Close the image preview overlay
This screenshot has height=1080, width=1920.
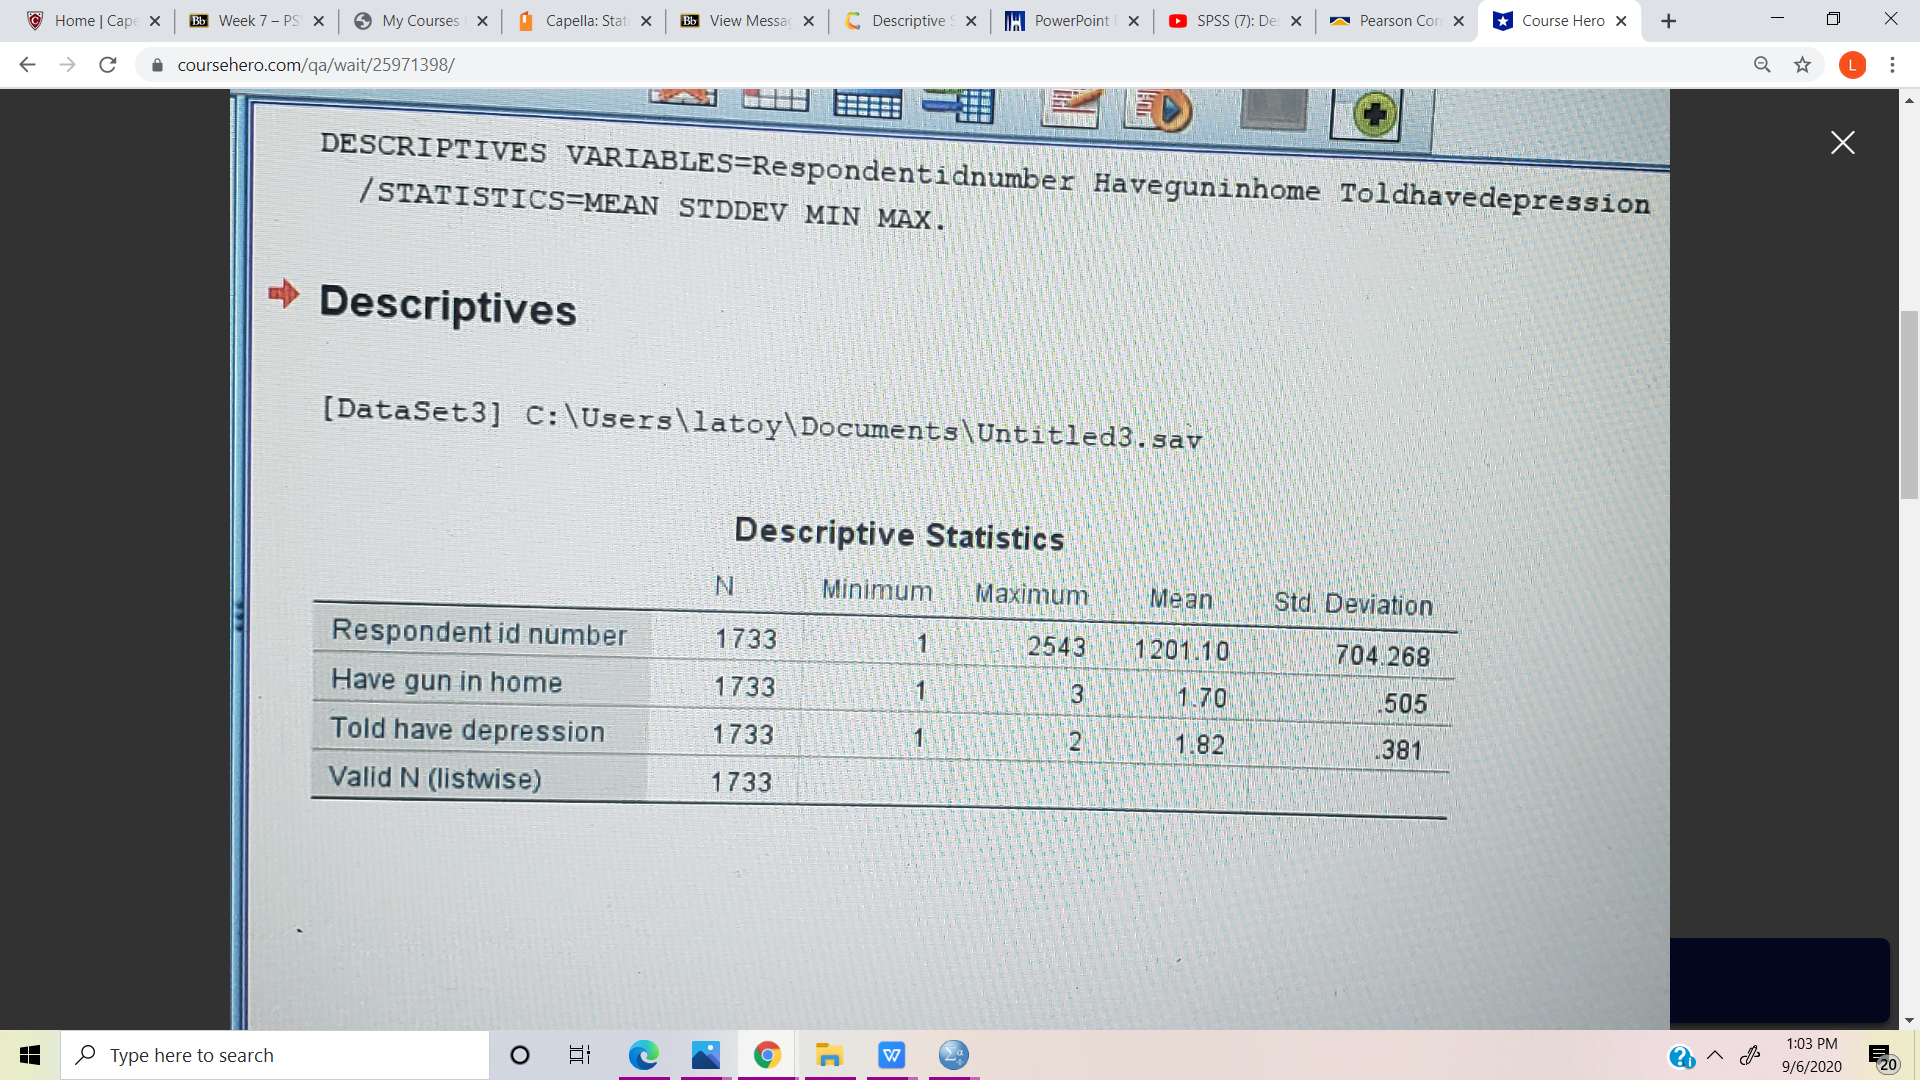[x=1842, y=143]
